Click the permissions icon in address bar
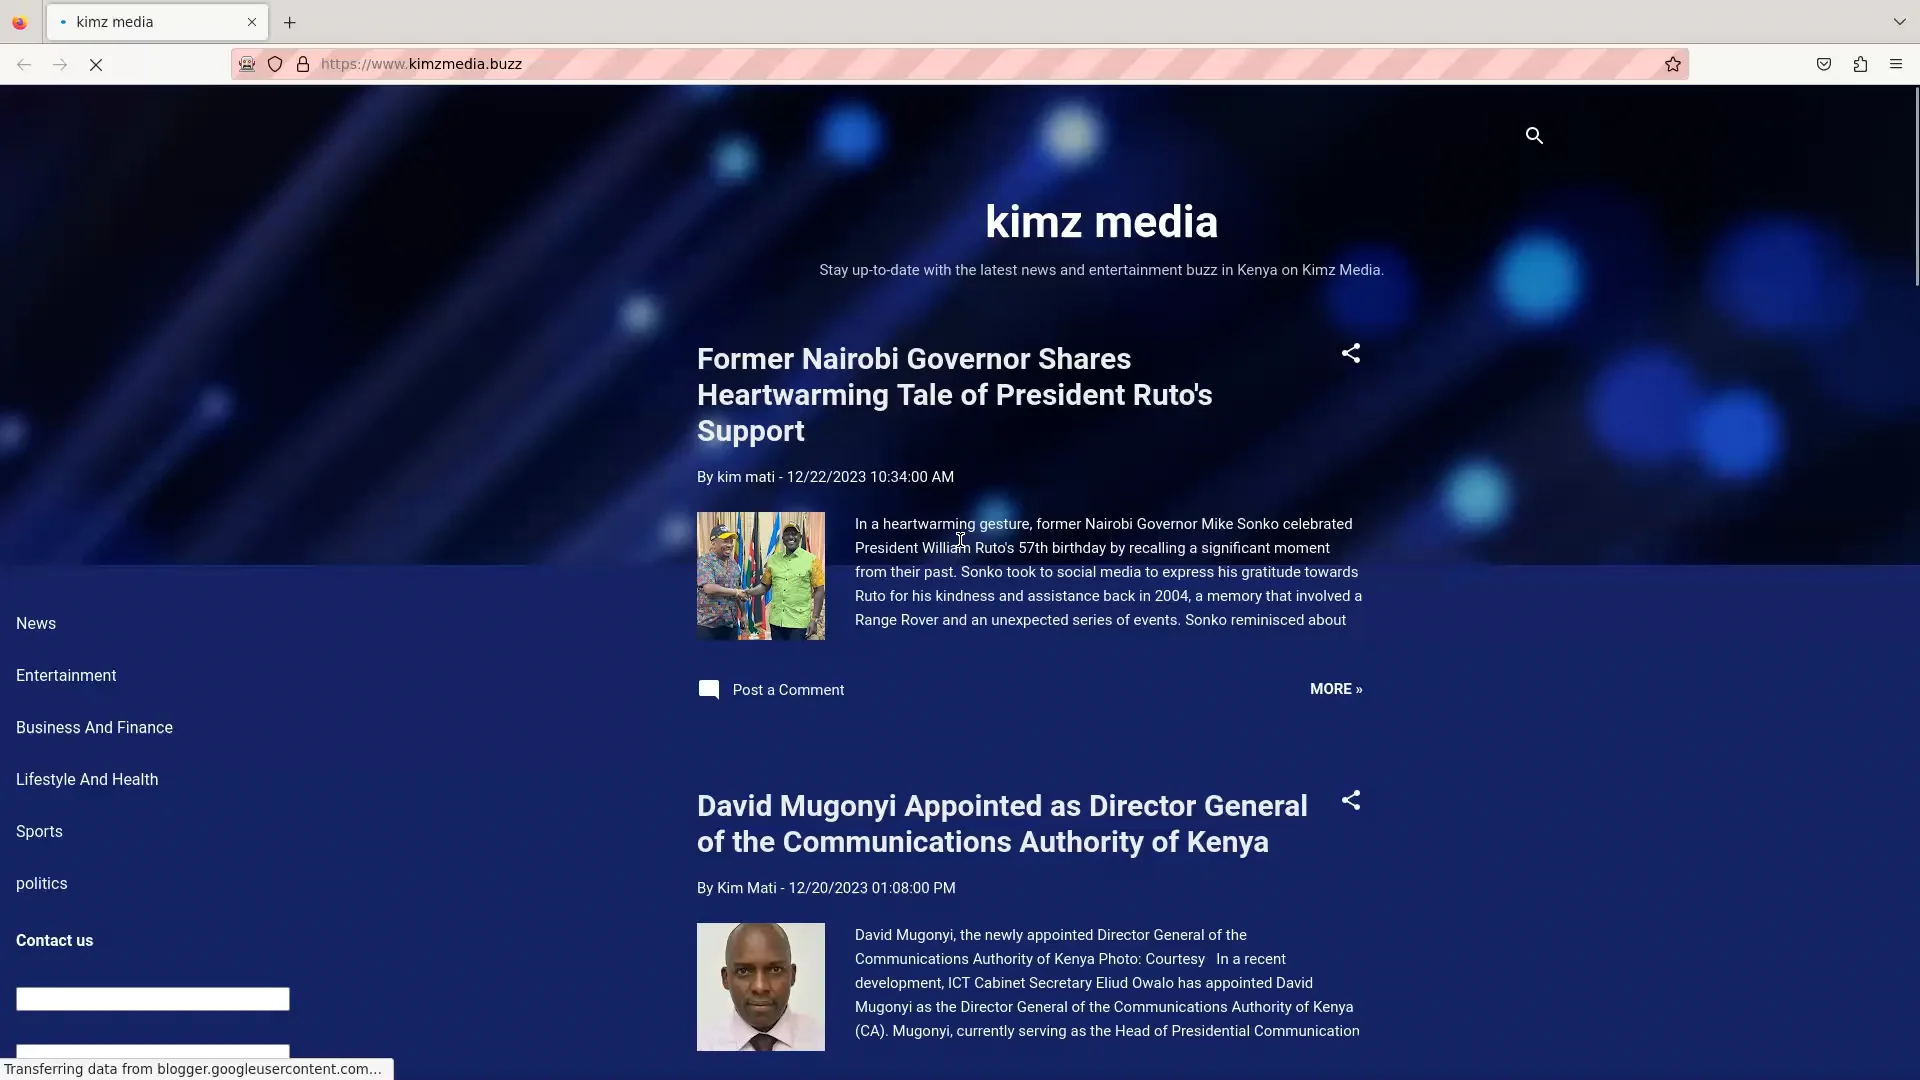This screenshot has height=1080, width=1920. pyautogui.click(x=247, y=64)
